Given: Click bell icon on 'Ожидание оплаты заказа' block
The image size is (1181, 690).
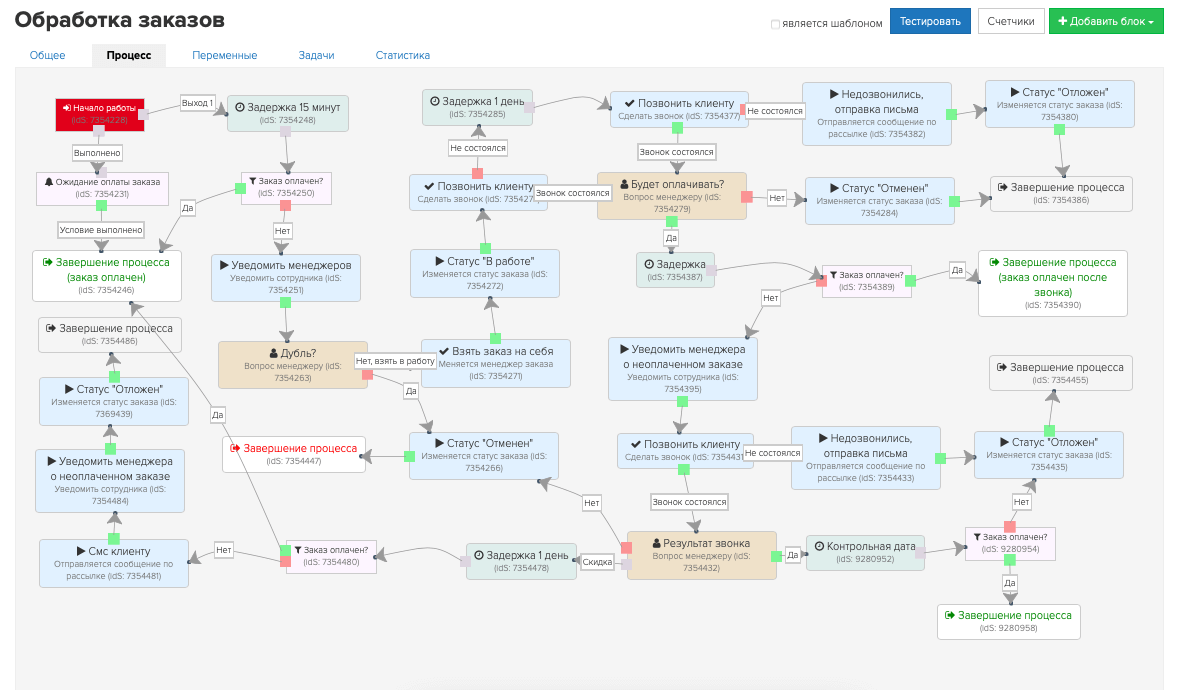Looking at the screenshot, I should click(x=49, y=182).
